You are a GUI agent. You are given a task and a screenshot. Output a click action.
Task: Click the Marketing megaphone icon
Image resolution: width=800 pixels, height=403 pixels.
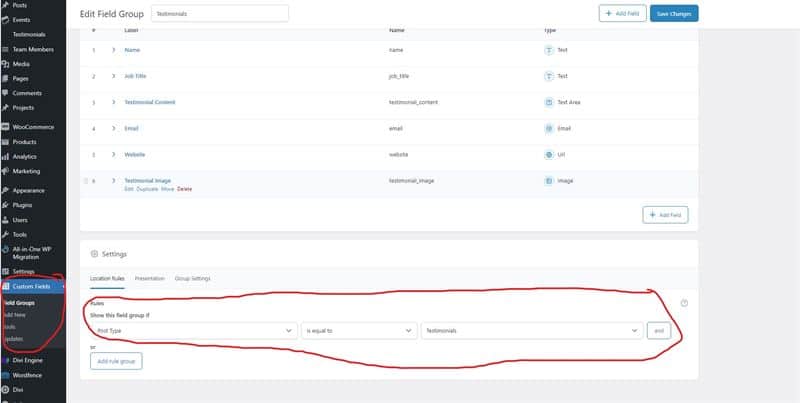[6, 171]
